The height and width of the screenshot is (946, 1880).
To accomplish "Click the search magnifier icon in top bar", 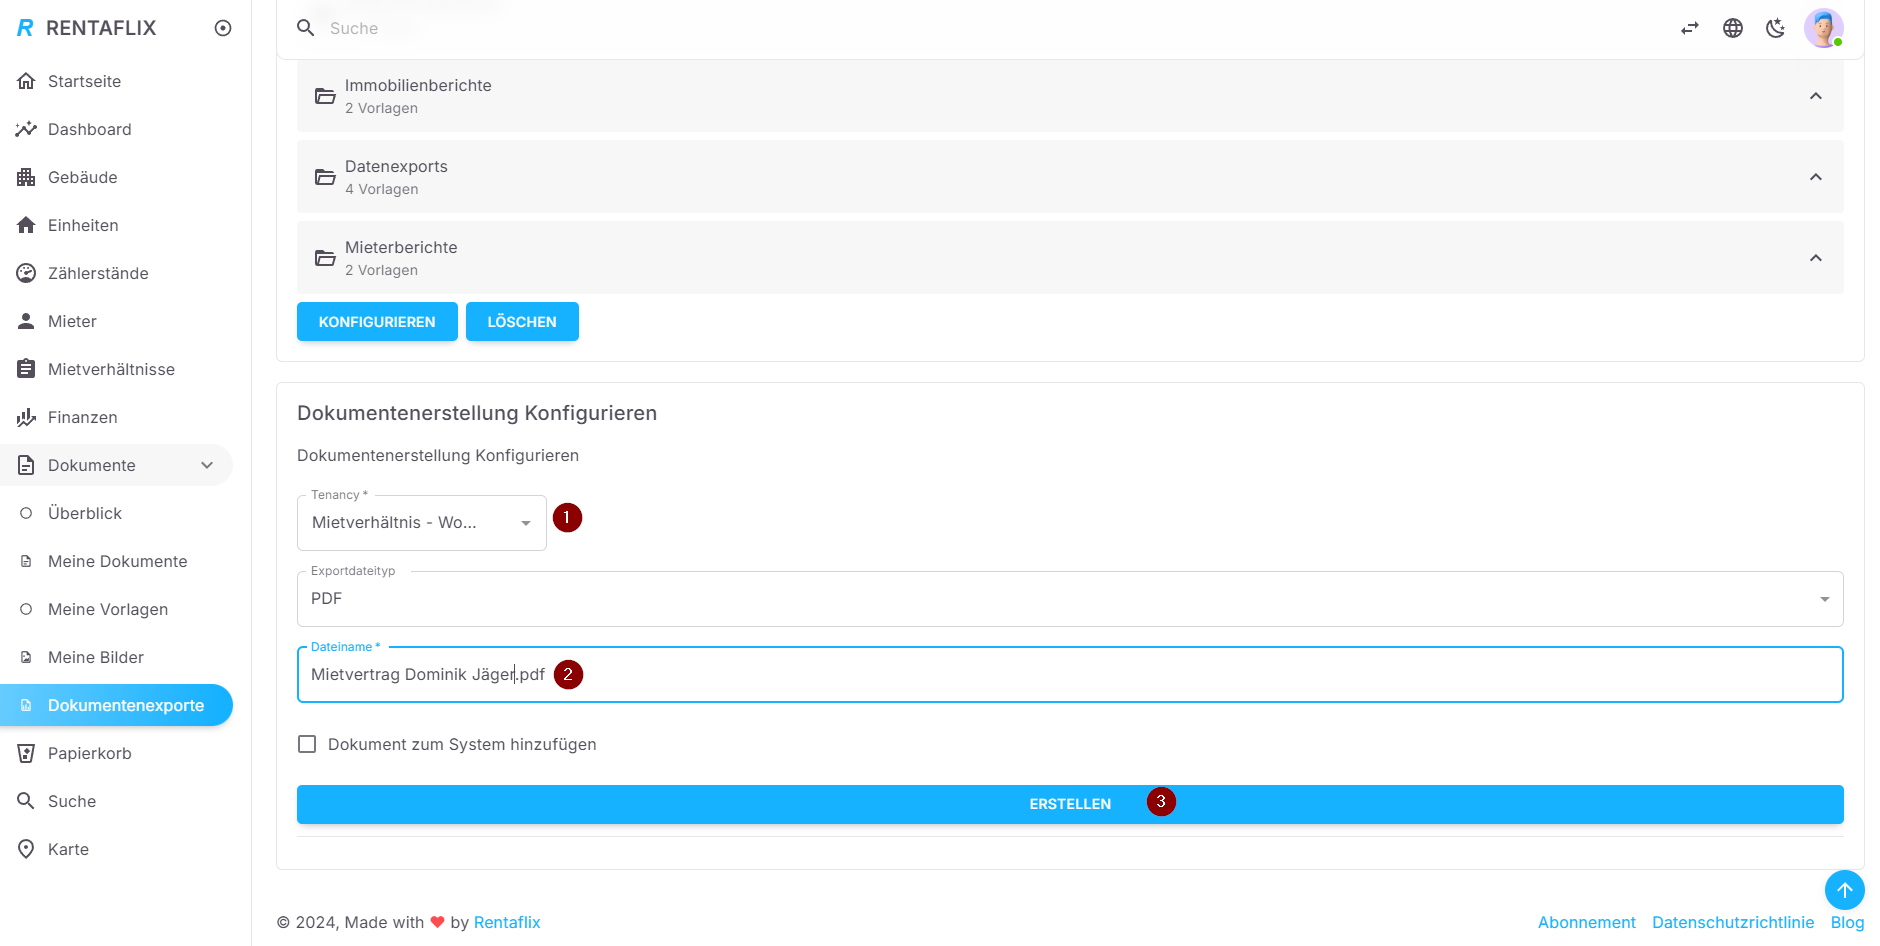I will [306, 28].
